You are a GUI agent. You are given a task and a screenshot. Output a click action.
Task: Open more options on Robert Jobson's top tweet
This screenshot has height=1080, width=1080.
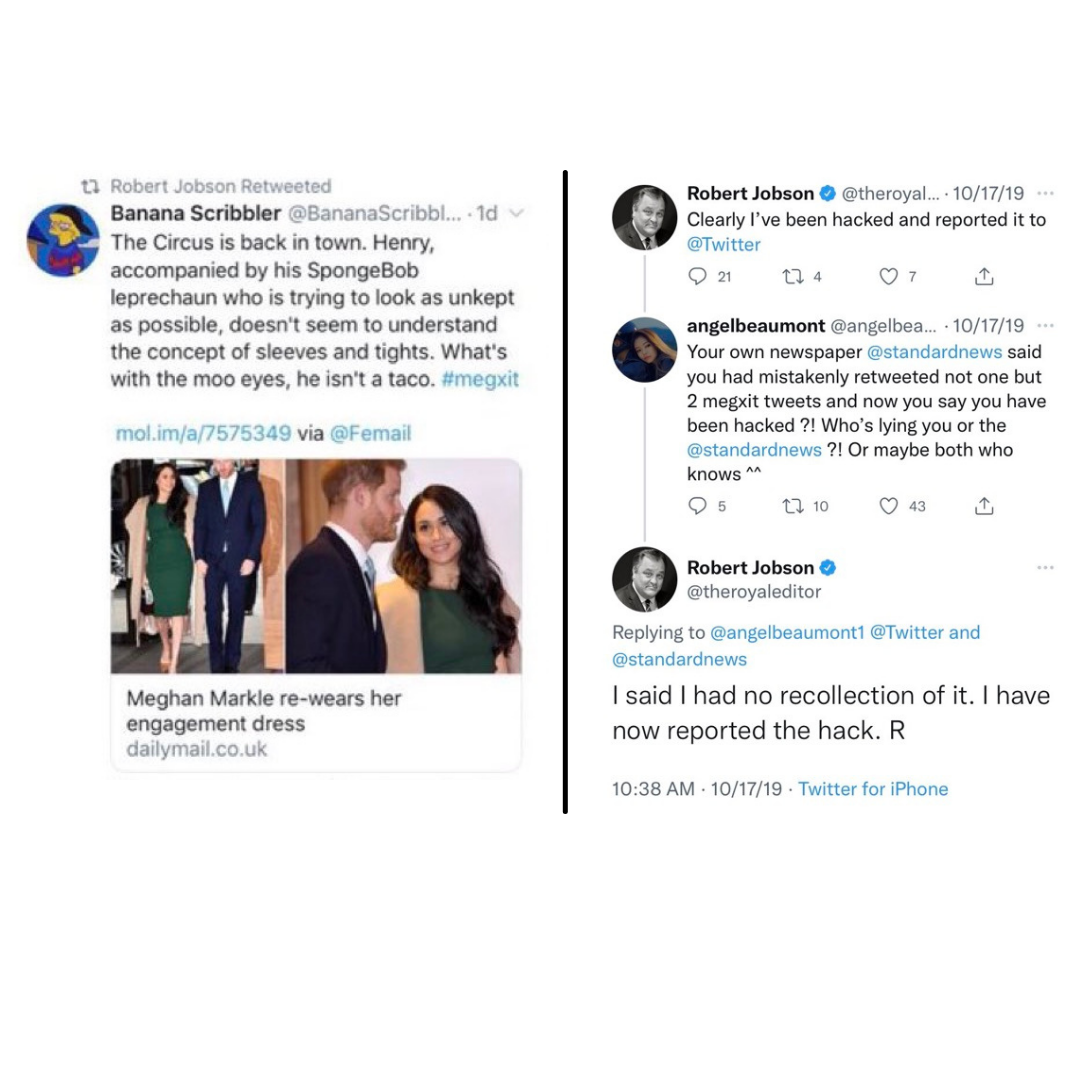point(1045,194)
